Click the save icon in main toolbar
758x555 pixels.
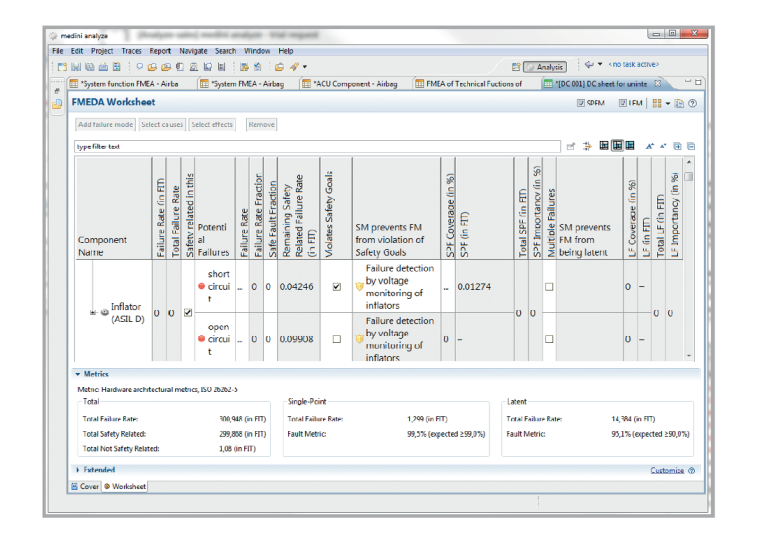click(x=75, y=67)
